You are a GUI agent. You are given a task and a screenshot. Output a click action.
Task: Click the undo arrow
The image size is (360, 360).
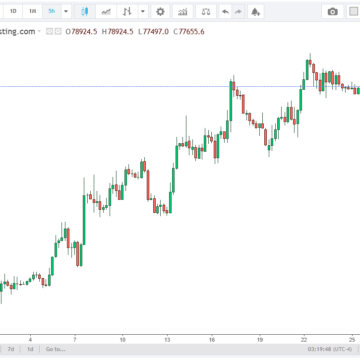(x=226, y=12)
